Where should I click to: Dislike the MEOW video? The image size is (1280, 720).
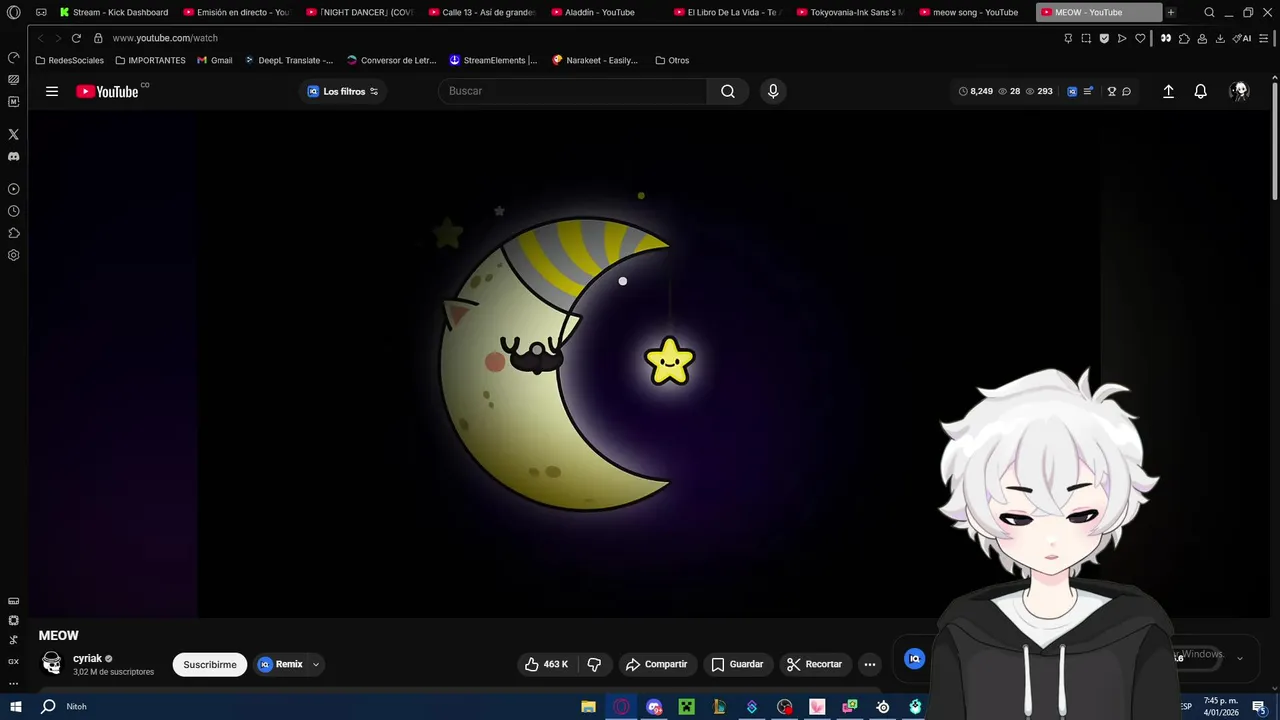[x=594, y=664]
